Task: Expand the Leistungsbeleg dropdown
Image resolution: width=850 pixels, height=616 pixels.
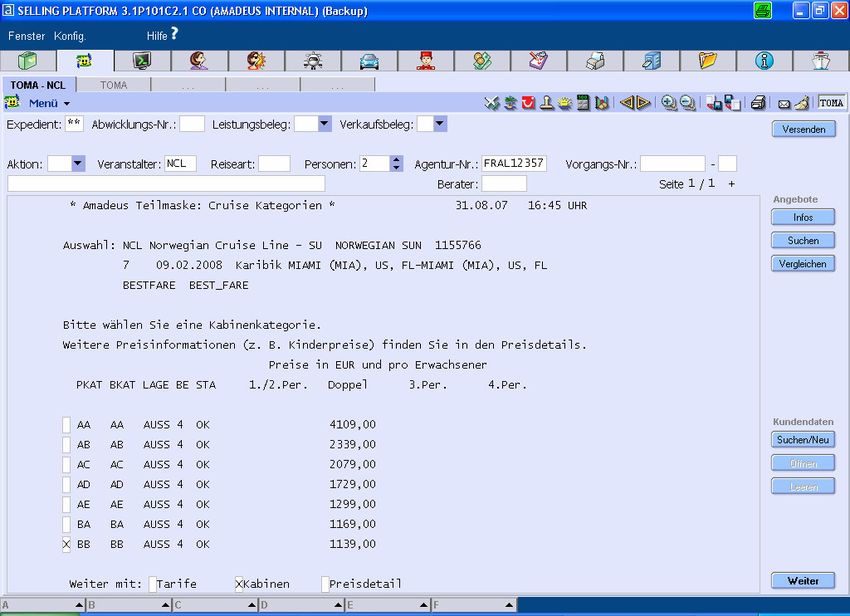Action: pyautogui.click(x=325, y=124)
